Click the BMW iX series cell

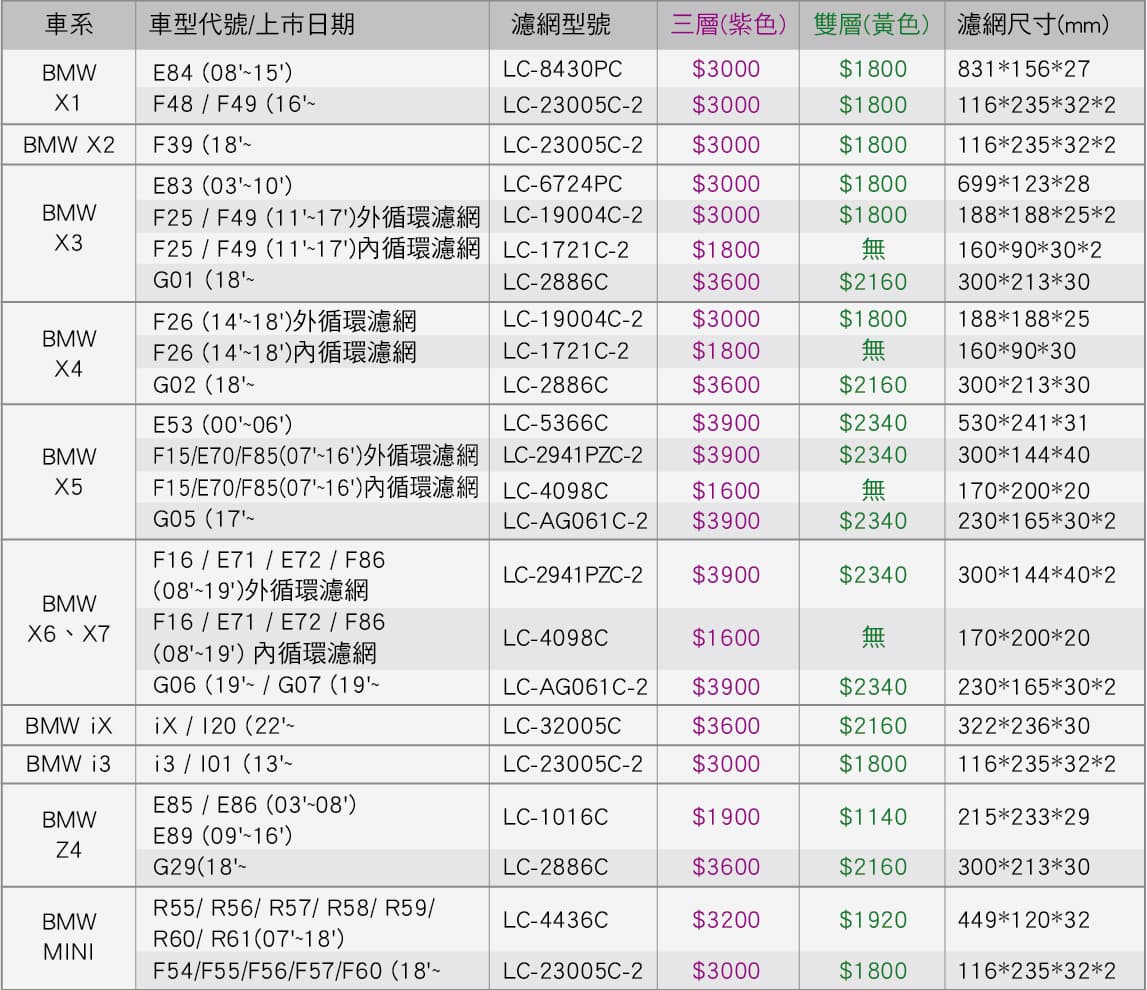(69, 726)
